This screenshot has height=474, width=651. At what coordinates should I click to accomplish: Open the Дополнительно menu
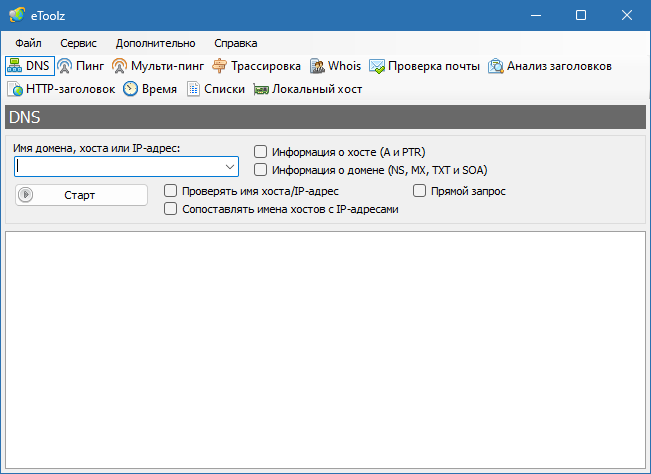(155, 43)
